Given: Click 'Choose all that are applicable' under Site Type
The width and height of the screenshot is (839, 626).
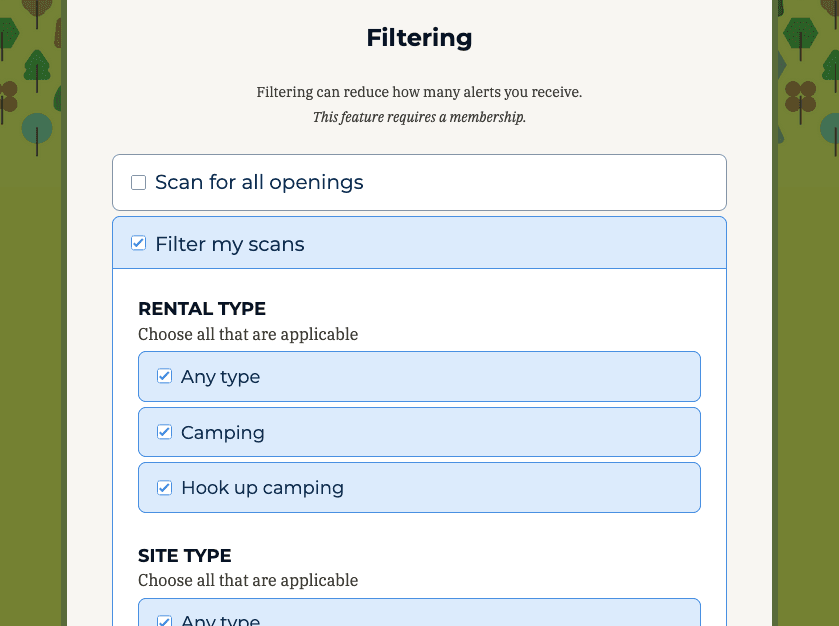Looking at the screenshot, I should click(248, 581).
